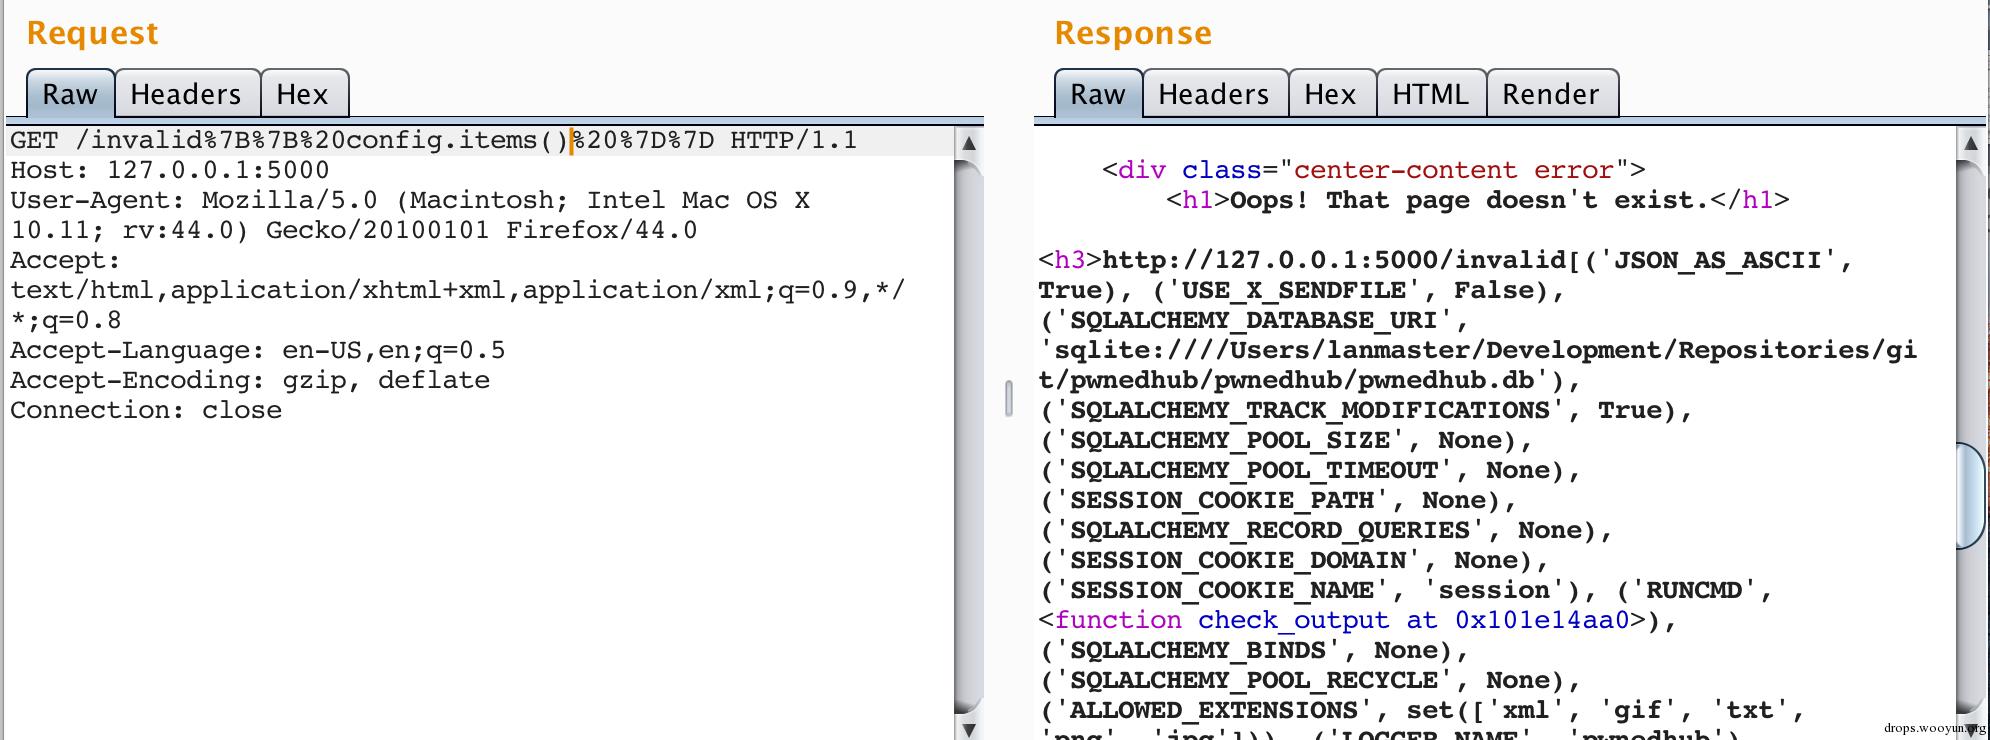Image resolution: width=1990 pixels, height=740 pixels.
Task: Click request pane scroll down arrow
Action: click(969, 727)
